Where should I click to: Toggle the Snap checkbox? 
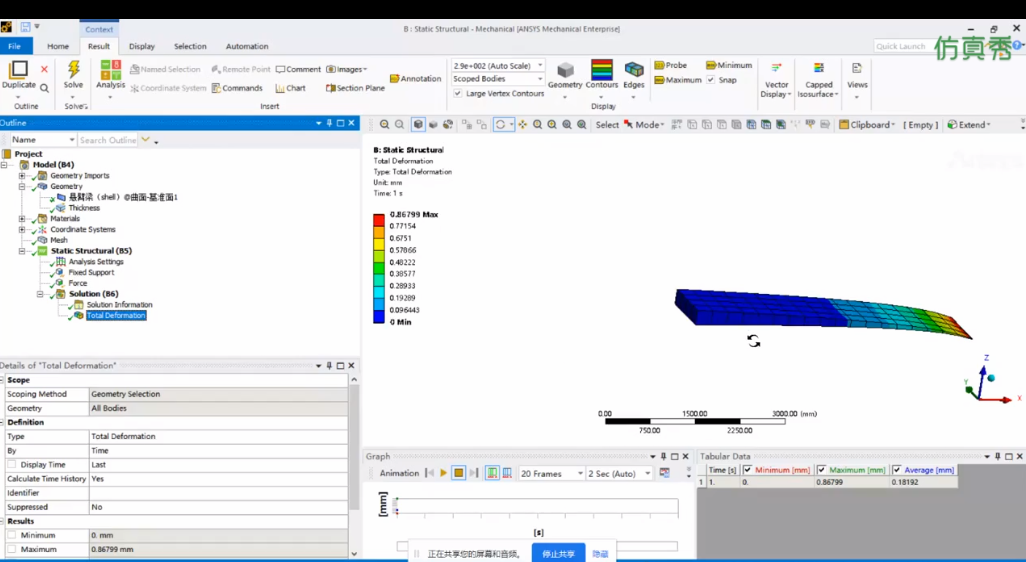[x=711, y=80]
